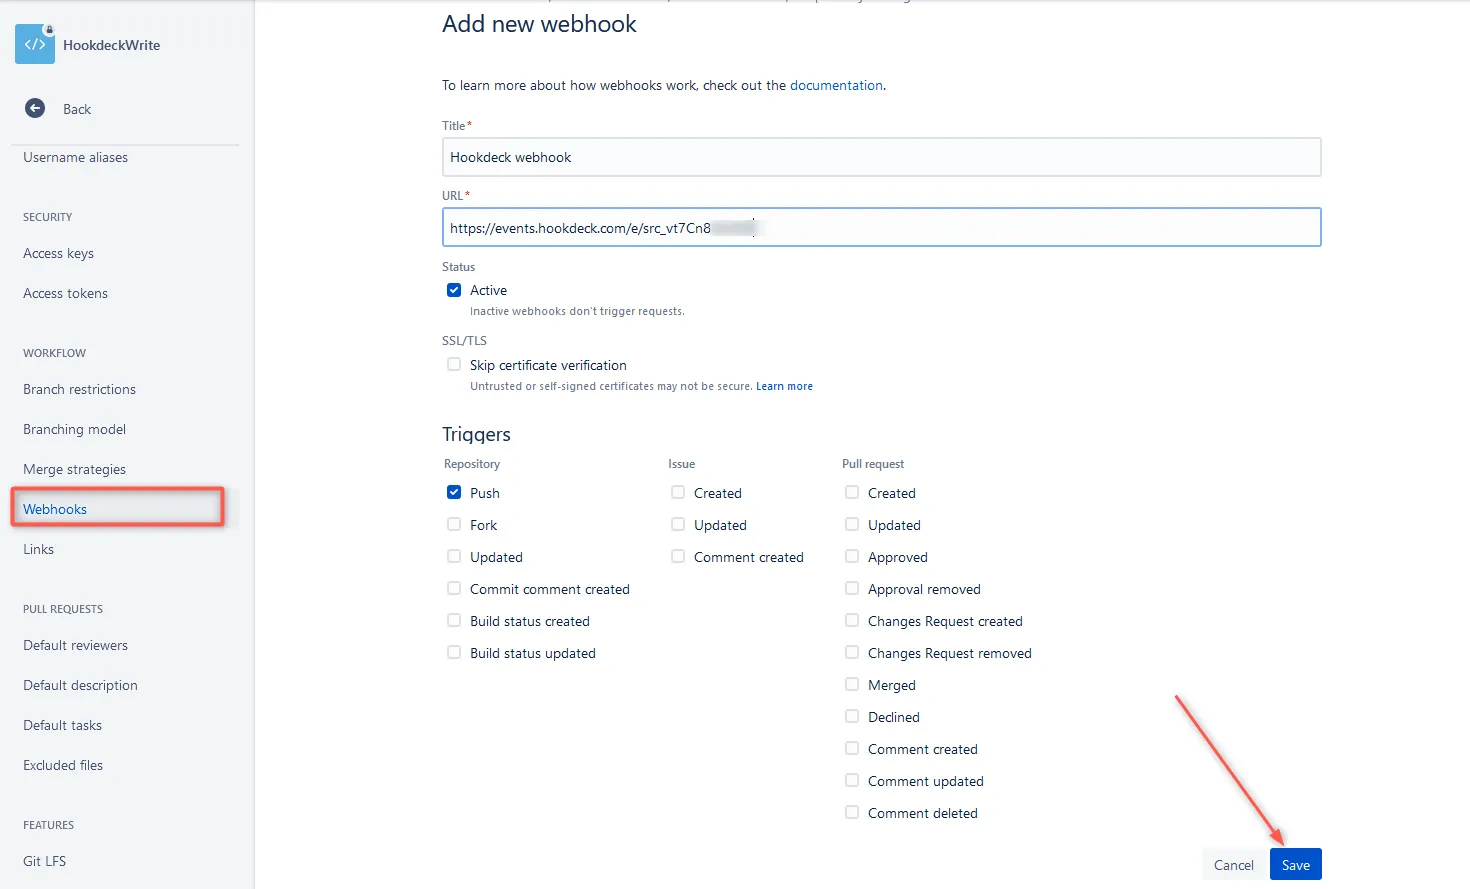Check Pull request Updated trigger
The height and width of the screenshot is (889, 1470).
(852, 524)
